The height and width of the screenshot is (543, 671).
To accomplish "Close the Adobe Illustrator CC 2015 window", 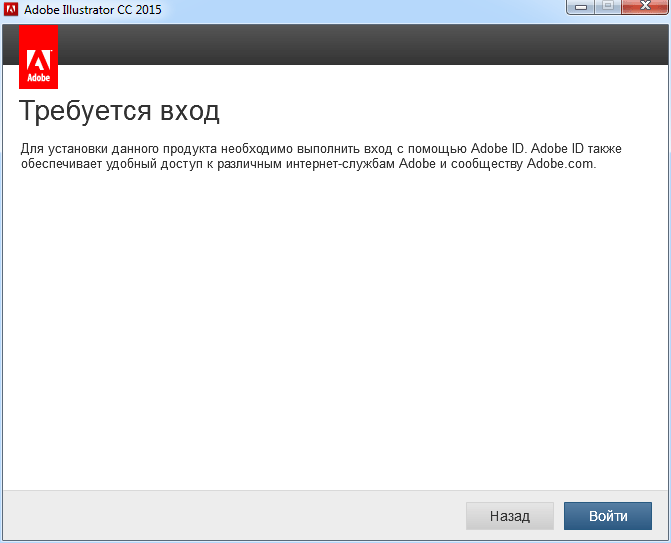I will (x=643, y=9).
